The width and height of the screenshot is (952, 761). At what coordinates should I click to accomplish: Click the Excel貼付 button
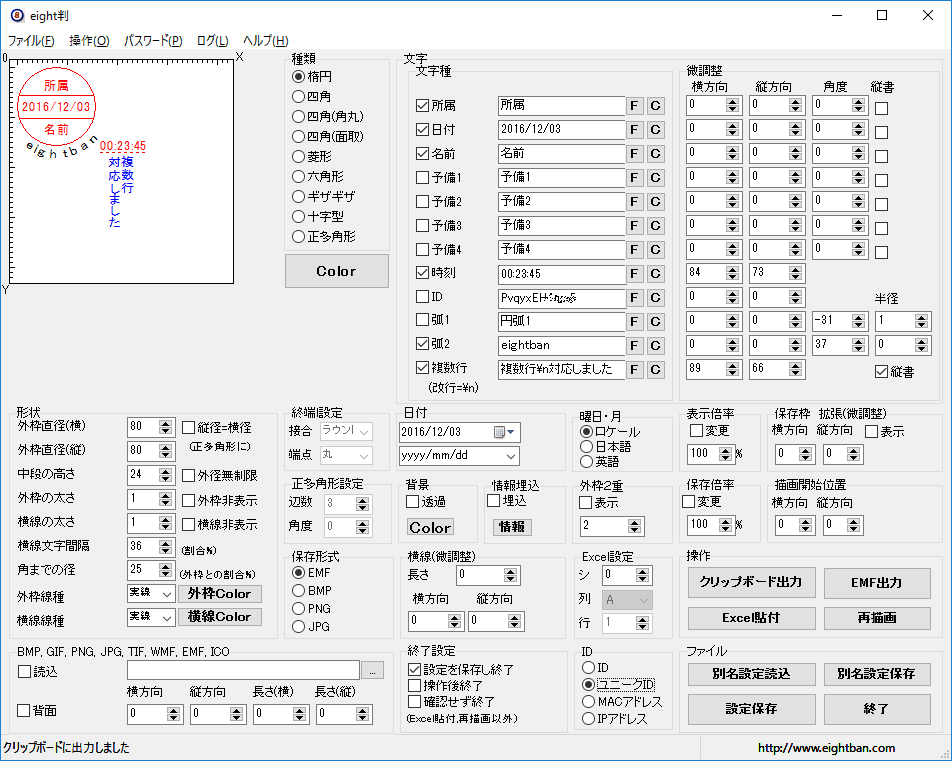tap(751, 618)
